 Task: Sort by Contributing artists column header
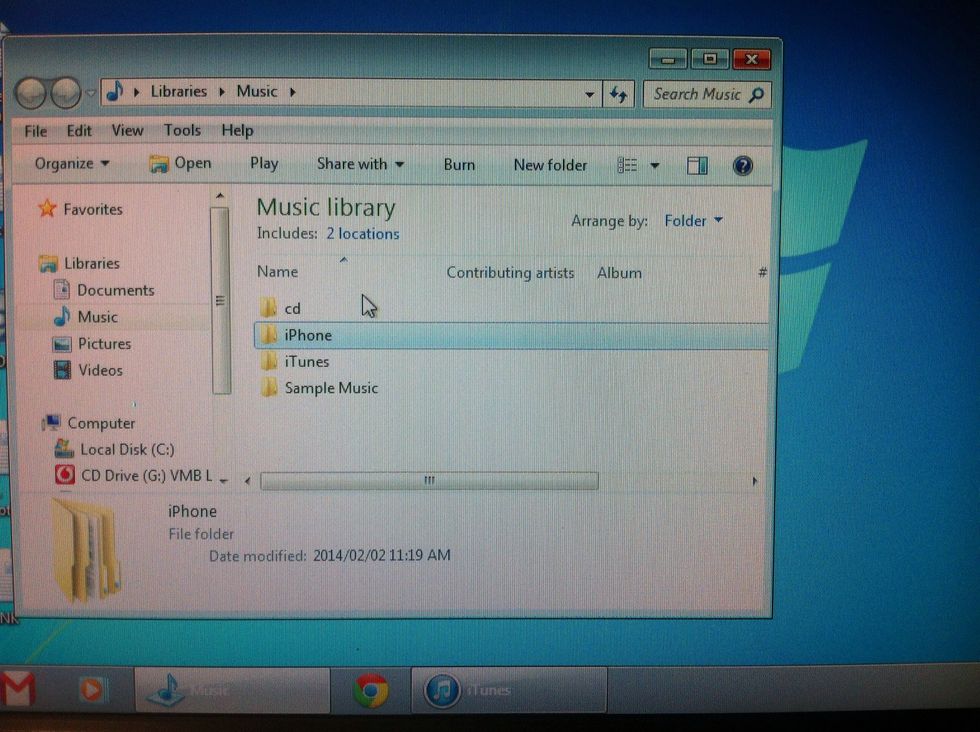[510, 273]
